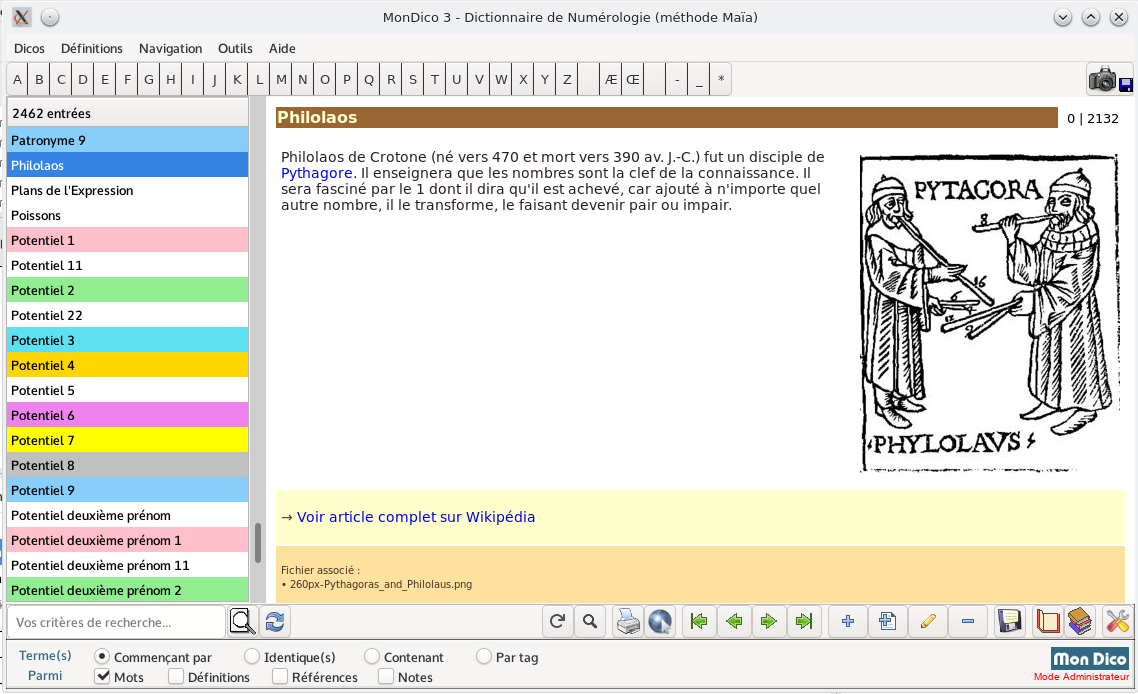Open the Outils menu
The width and height of the screenshot is (1138, 694).
[235, 48]
